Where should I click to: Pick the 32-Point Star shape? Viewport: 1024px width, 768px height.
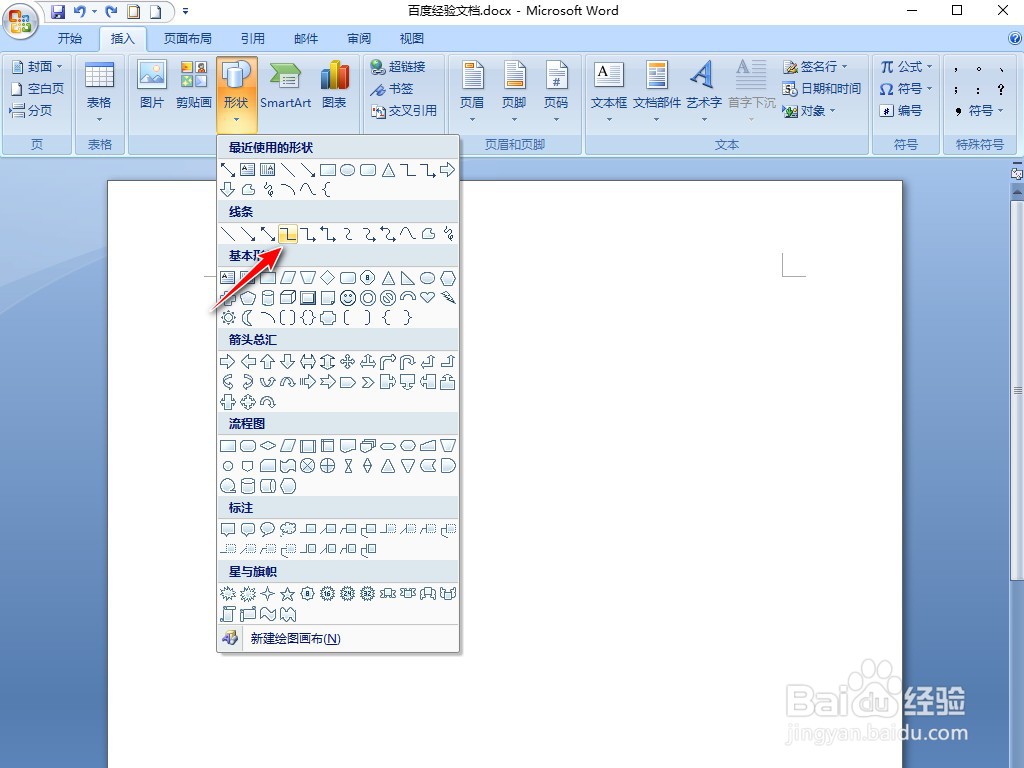coord(368,594)
